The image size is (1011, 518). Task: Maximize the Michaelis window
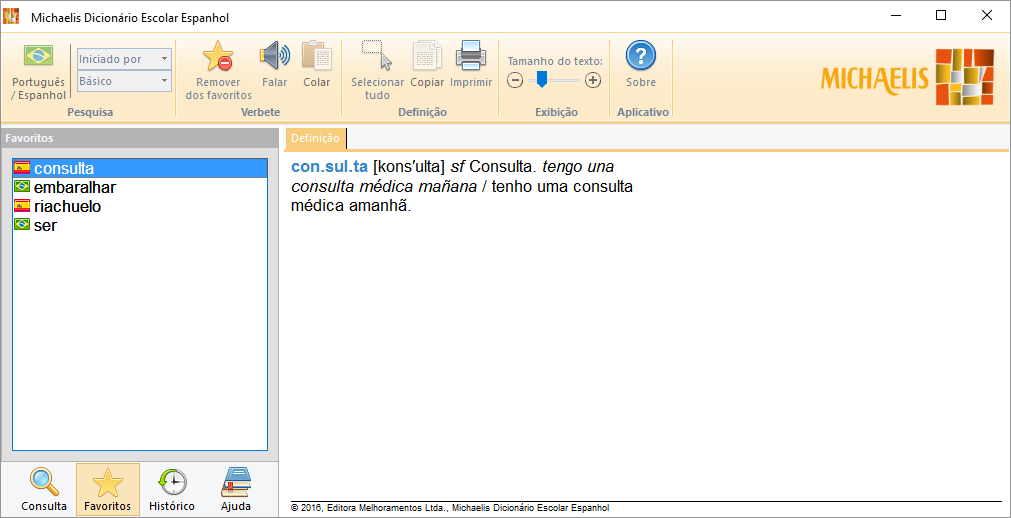pos(941,16)
